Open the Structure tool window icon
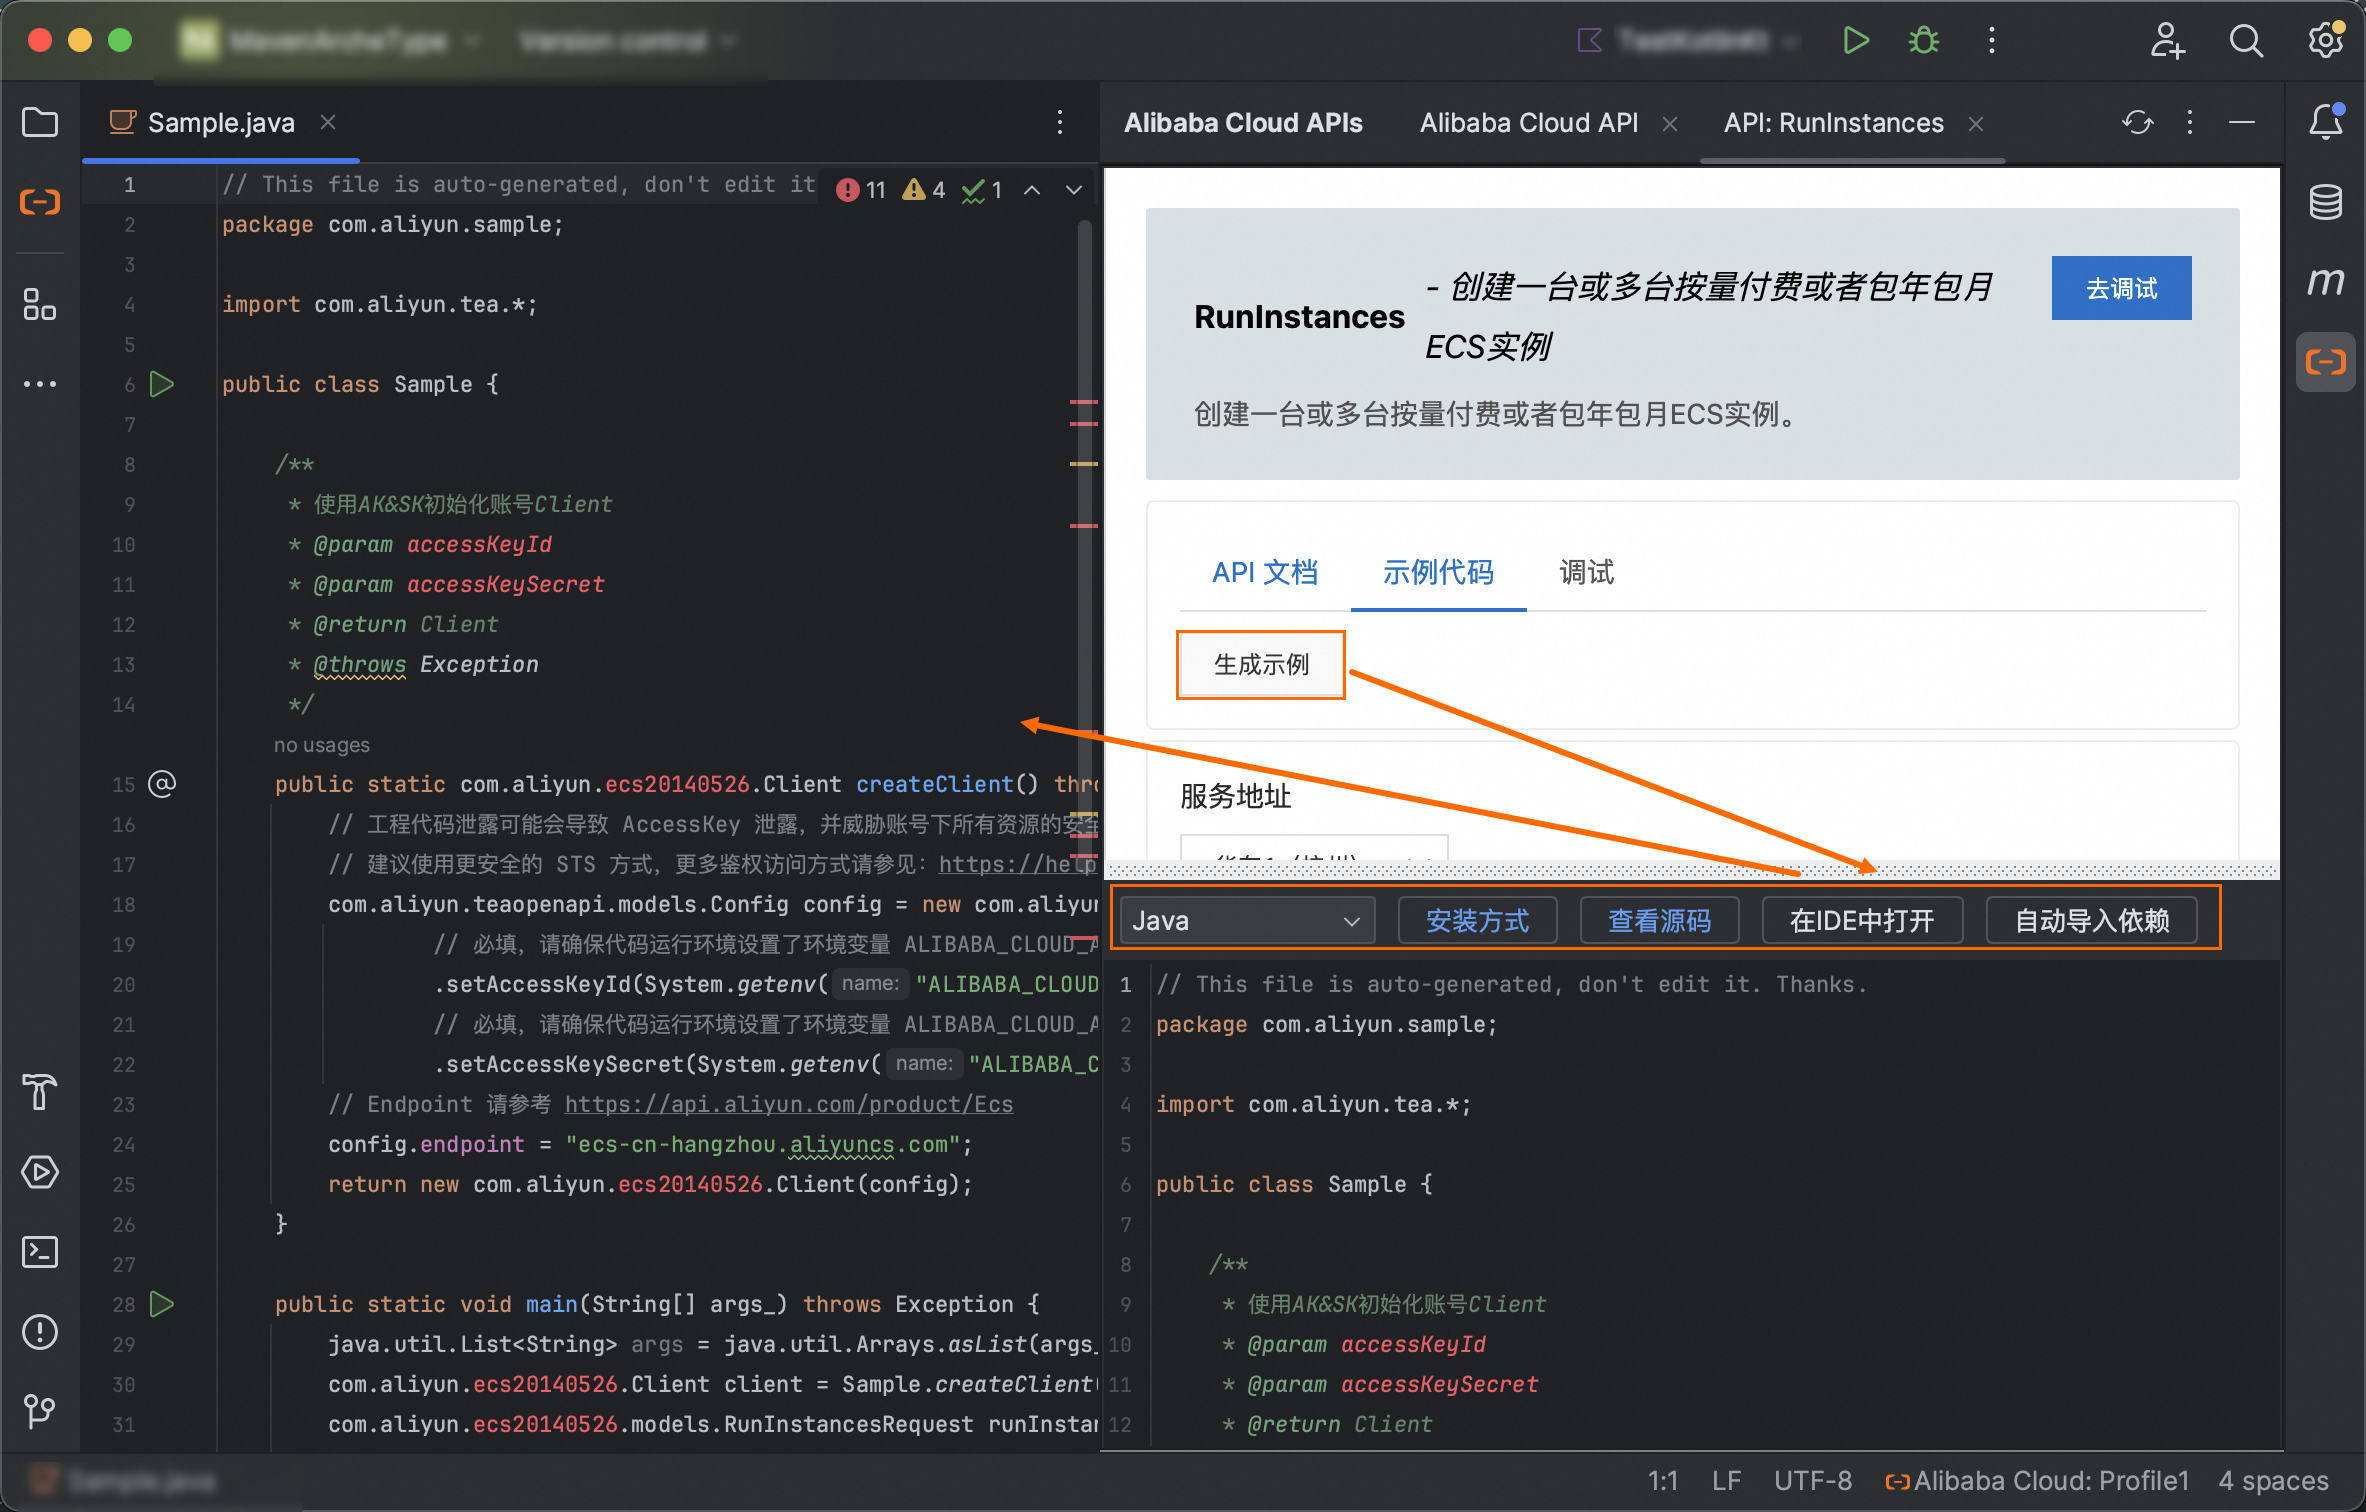The height and width of the screenshot is (1512, 2366). pos(40,304)
